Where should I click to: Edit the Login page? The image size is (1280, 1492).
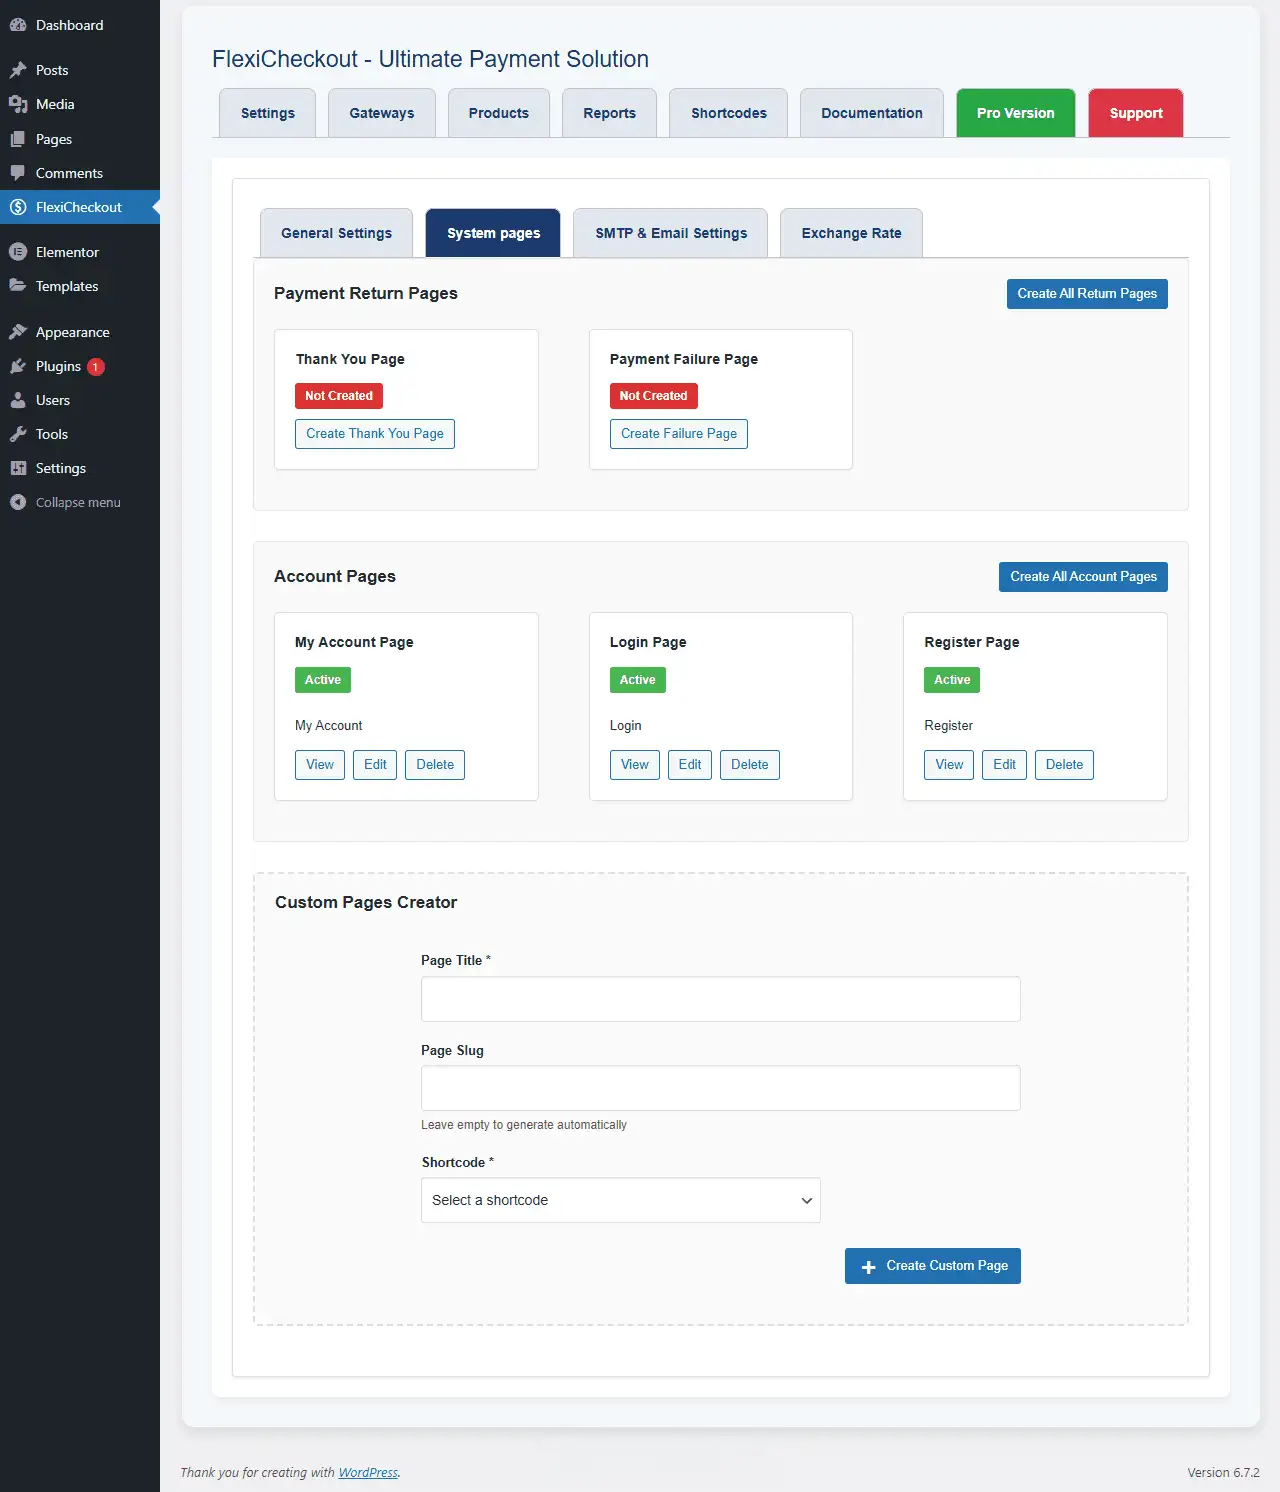[690, 765]
